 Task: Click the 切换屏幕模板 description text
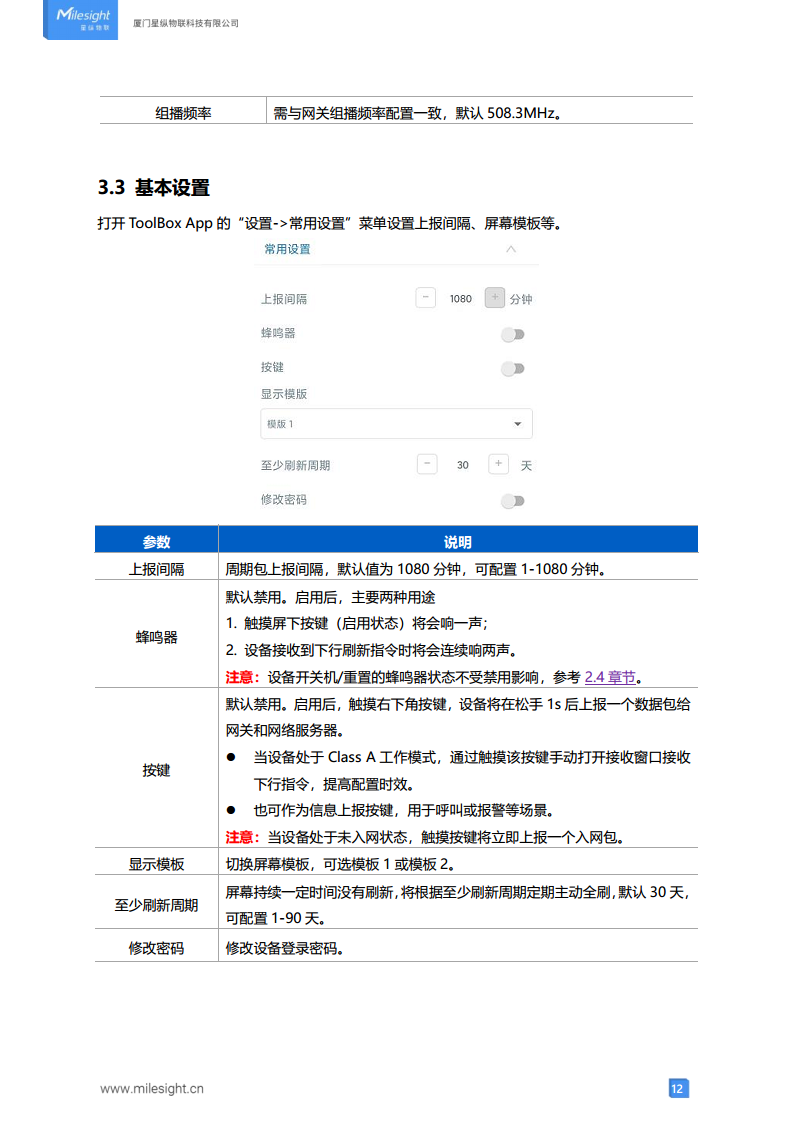341,864
